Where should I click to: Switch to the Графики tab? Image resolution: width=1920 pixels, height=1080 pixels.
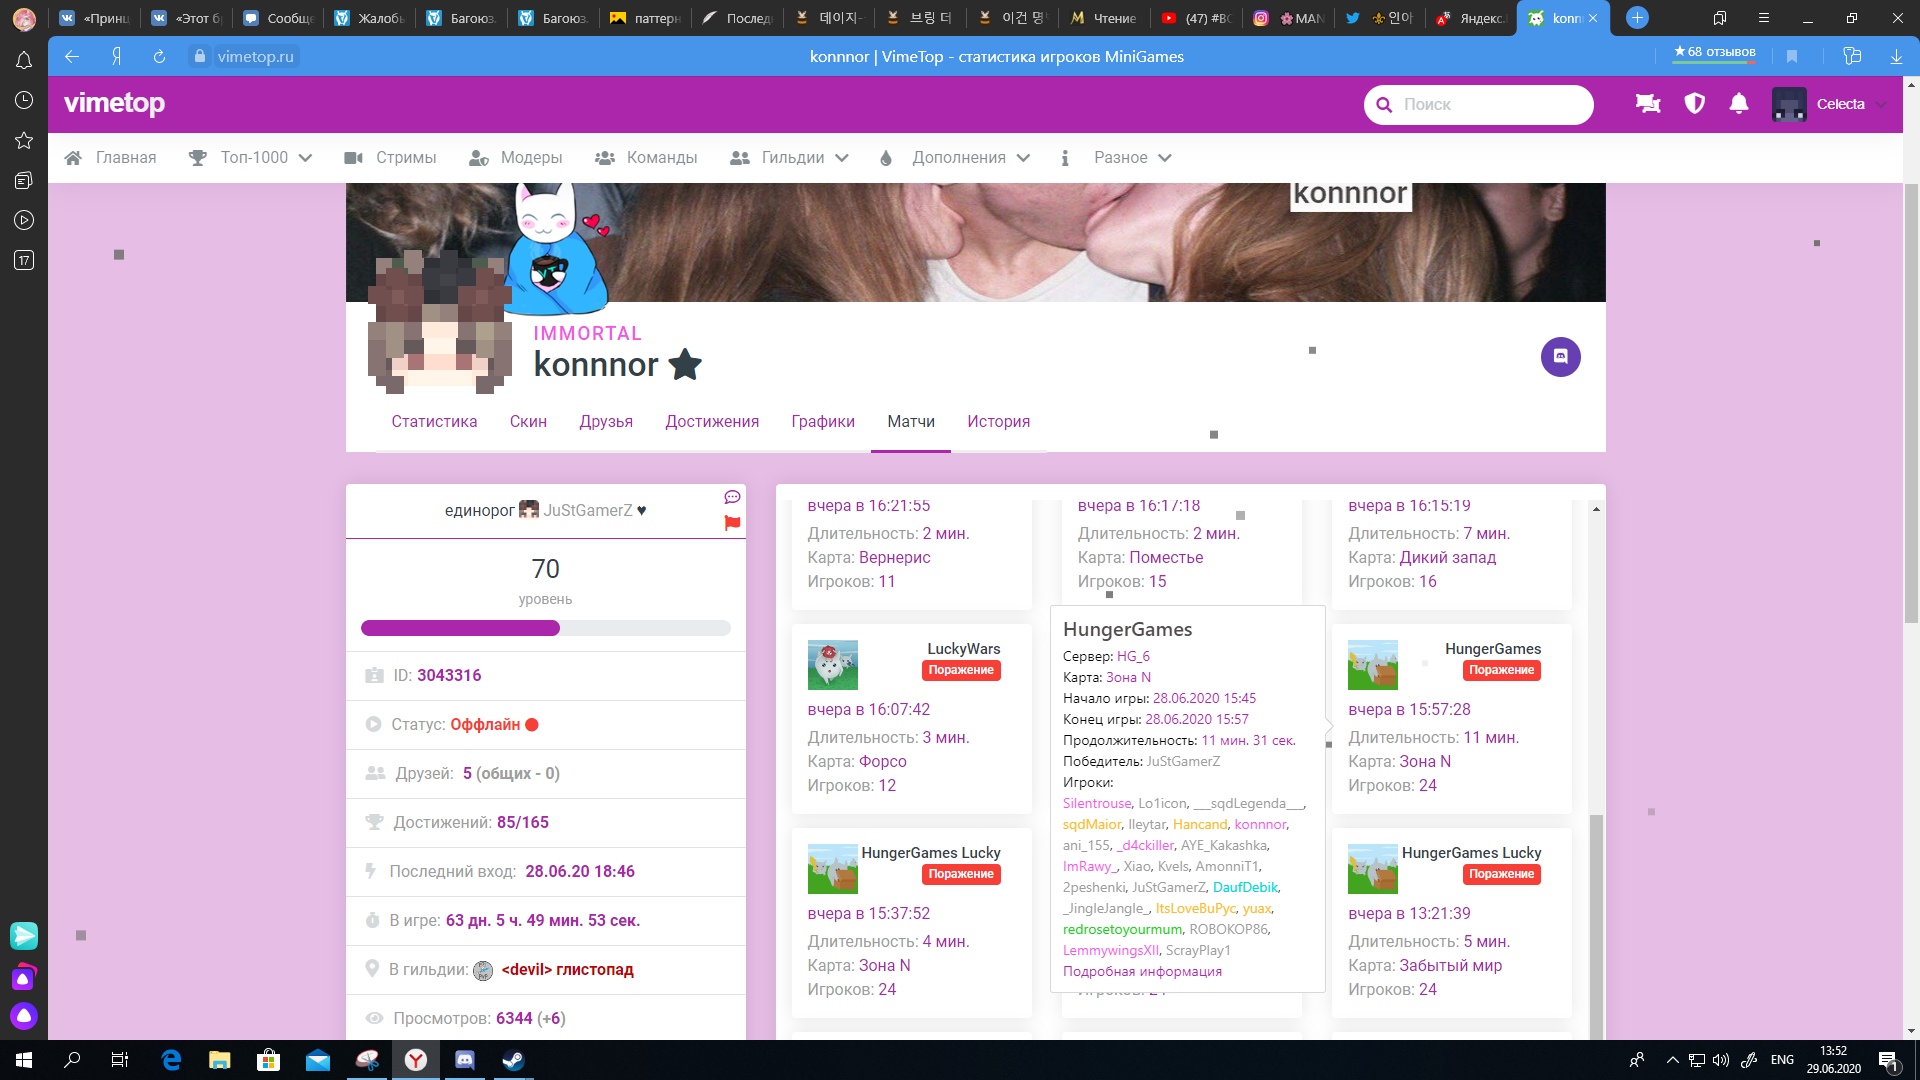click(x=823, y=421)
